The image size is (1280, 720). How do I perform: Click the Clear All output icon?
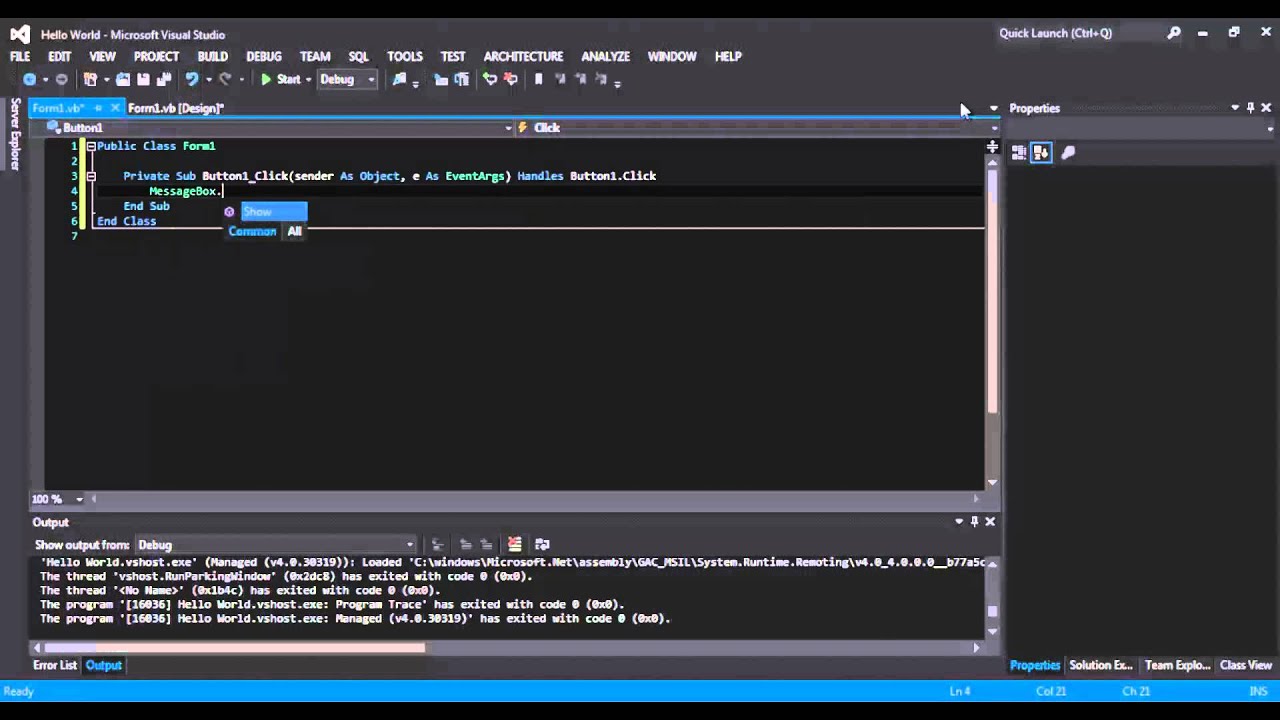pos(514,545)
